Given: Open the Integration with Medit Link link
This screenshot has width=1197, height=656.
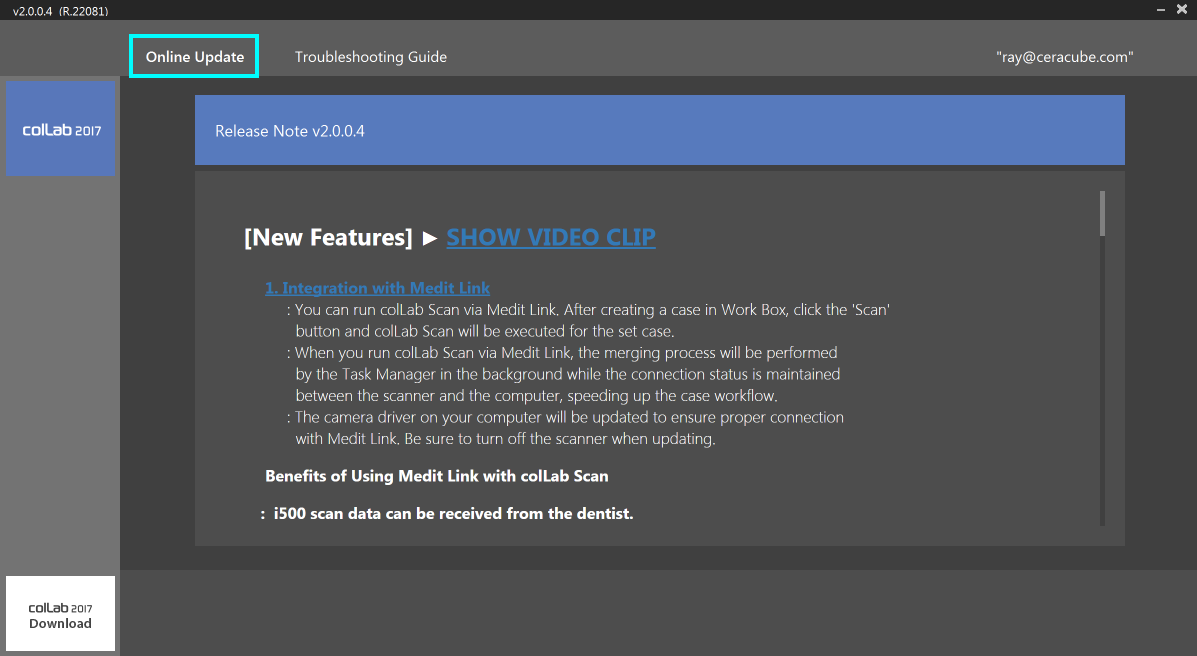Looking at the screenshot, I should click(377, 288).
